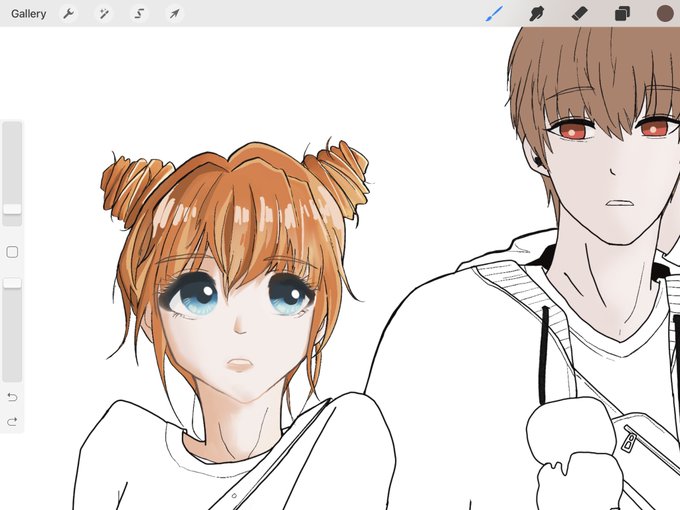The image size is (680, 510).
Task: Undo the last stroke with the sidebar arrow
Action: point(12,397)
